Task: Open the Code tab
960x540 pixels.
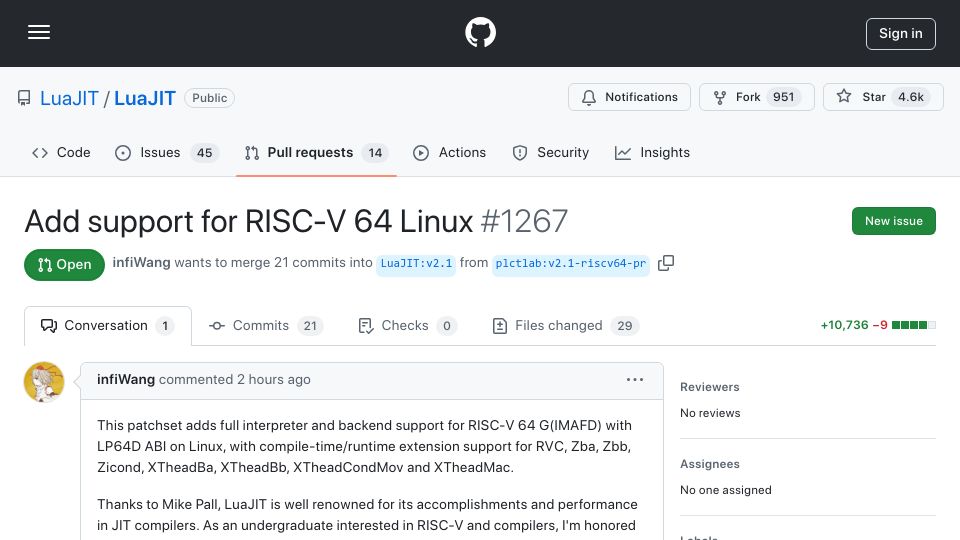Action: (x=61, y=152)
